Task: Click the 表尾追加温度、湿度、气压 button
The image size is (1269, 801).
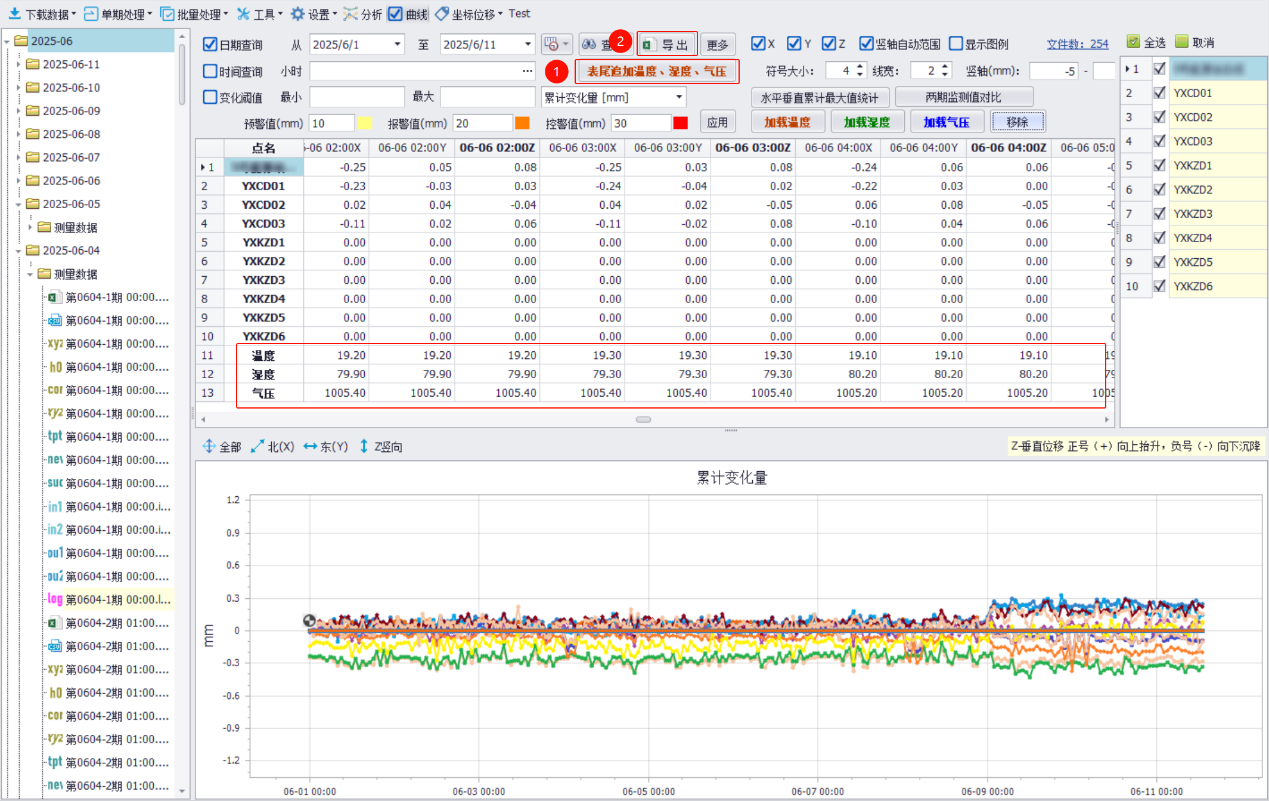Action: click(656, 72)
